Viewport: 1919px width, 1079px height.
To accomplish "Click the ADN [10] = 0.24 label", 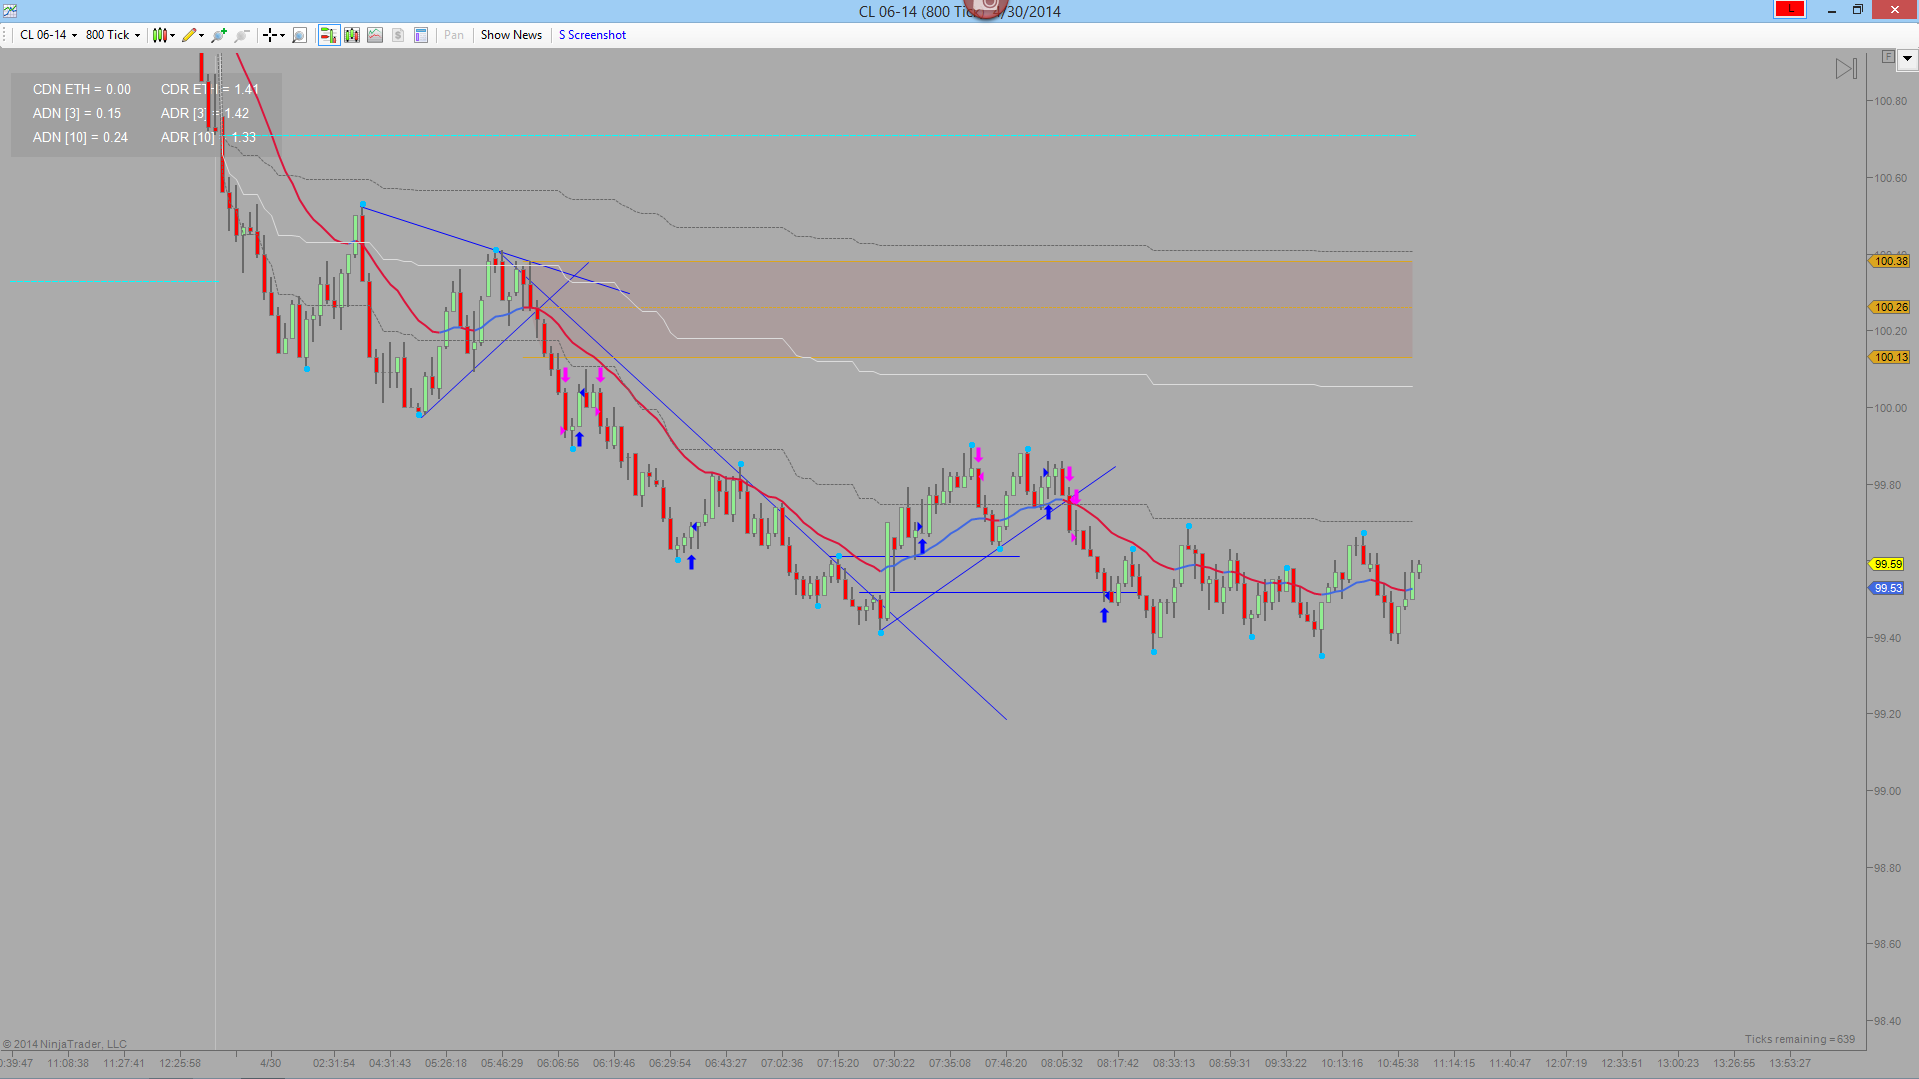I will click(x=80, y=137).
